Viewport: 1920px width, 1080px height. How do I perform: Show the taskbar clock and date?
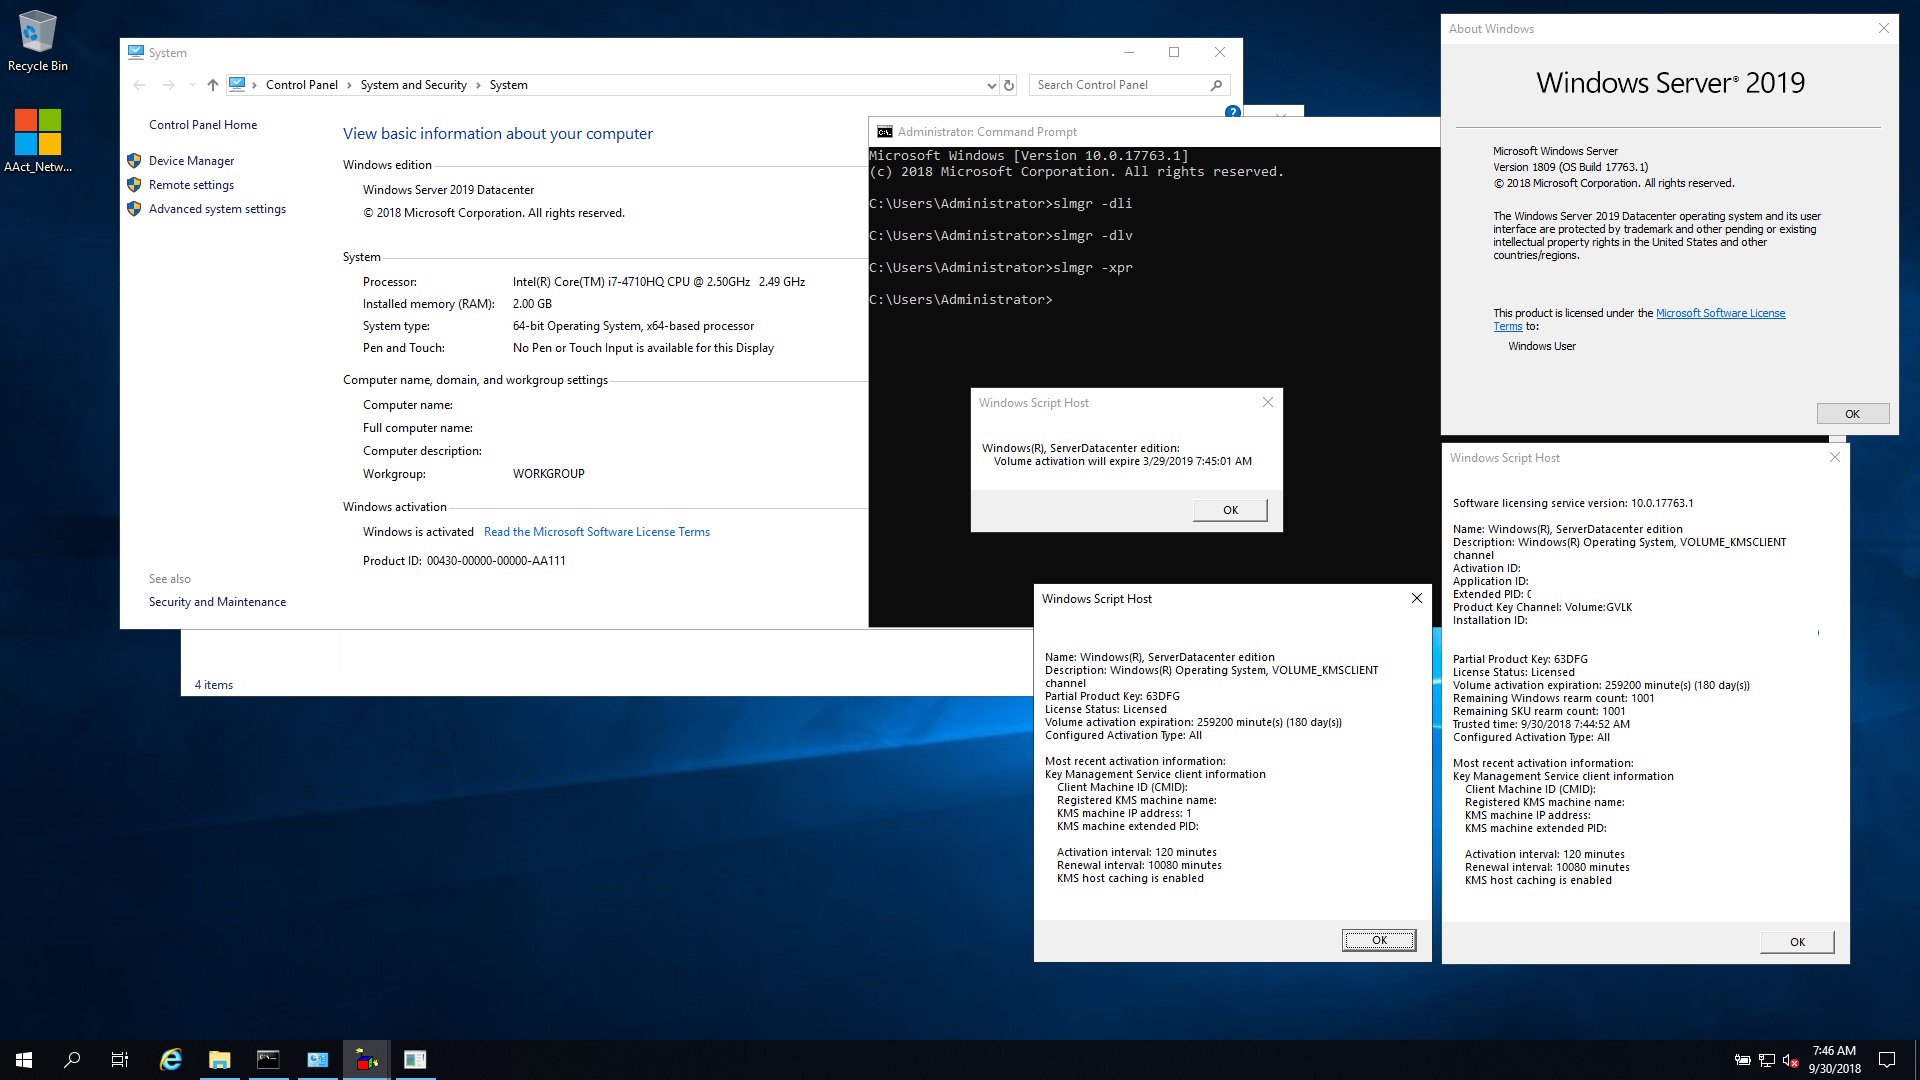tap(1834, 1060)
